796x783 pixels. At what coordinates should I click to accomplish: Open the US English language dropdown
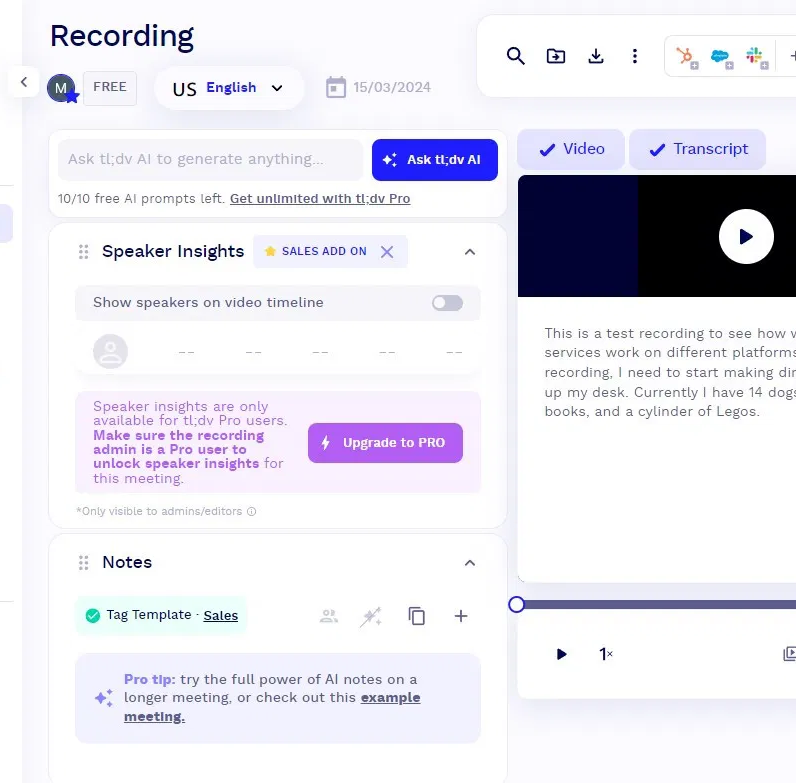[x=229, y=88]
